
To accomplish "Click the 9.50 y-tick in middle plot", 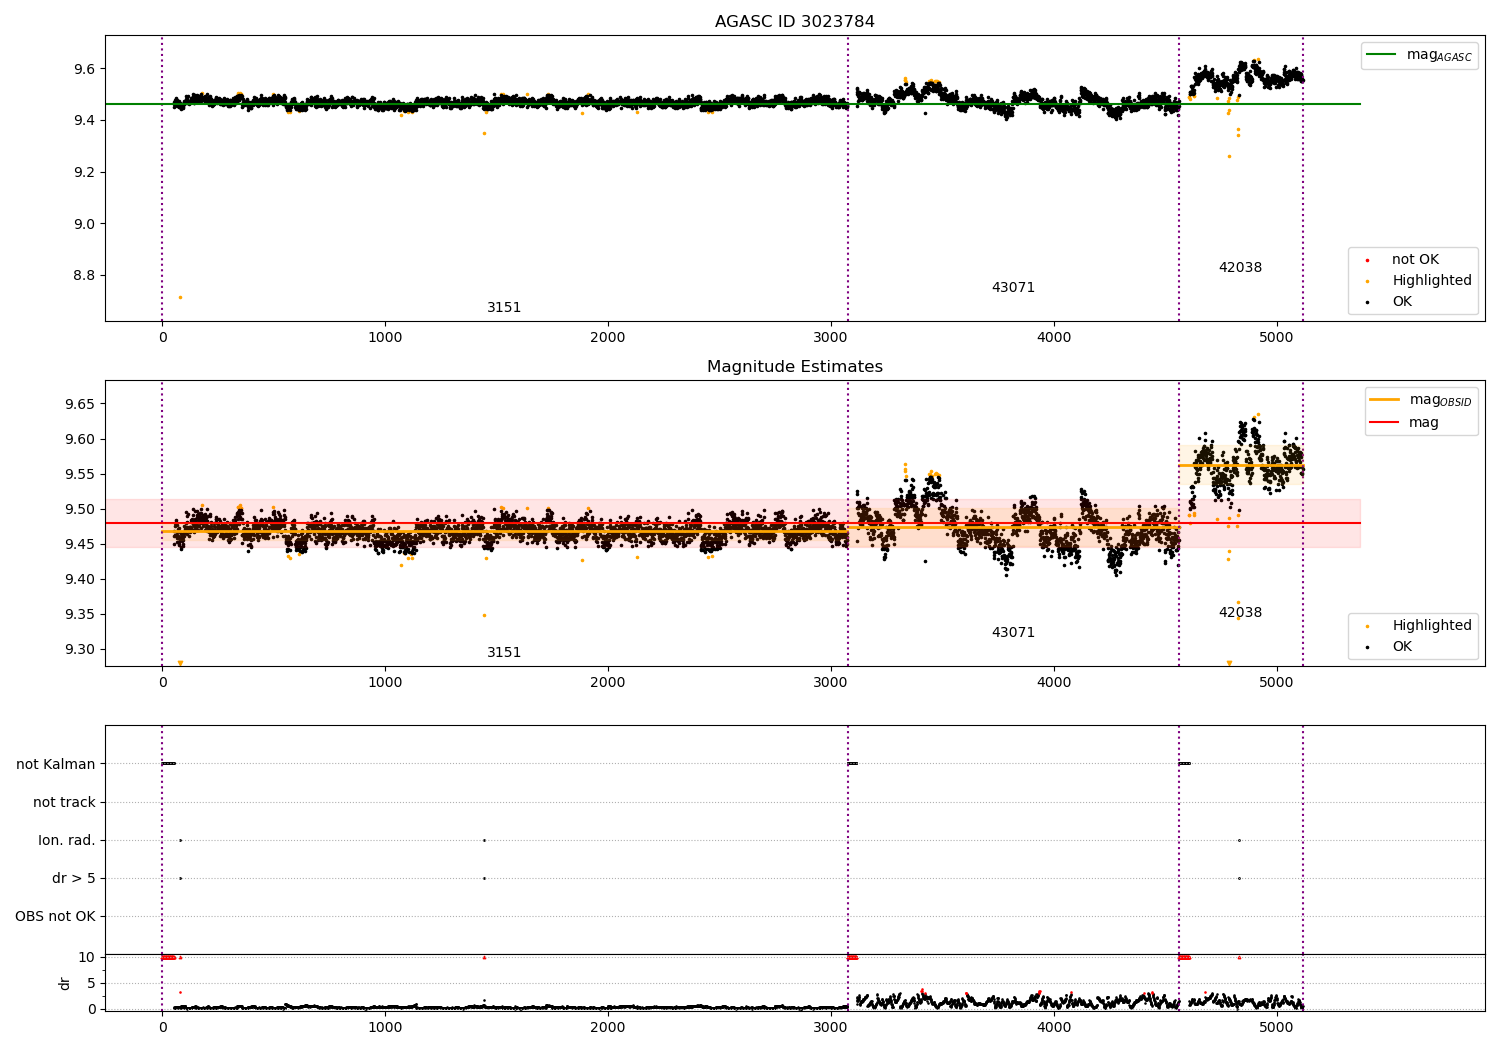I will coord(80,510).
